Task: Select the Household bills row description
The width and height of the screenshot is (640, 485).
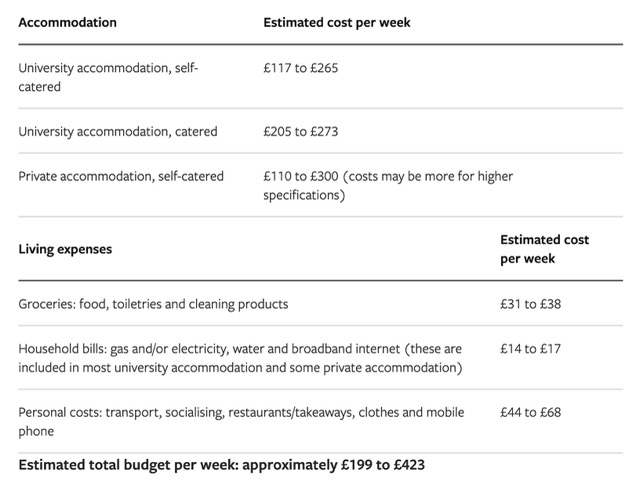Action: (240, 358)
